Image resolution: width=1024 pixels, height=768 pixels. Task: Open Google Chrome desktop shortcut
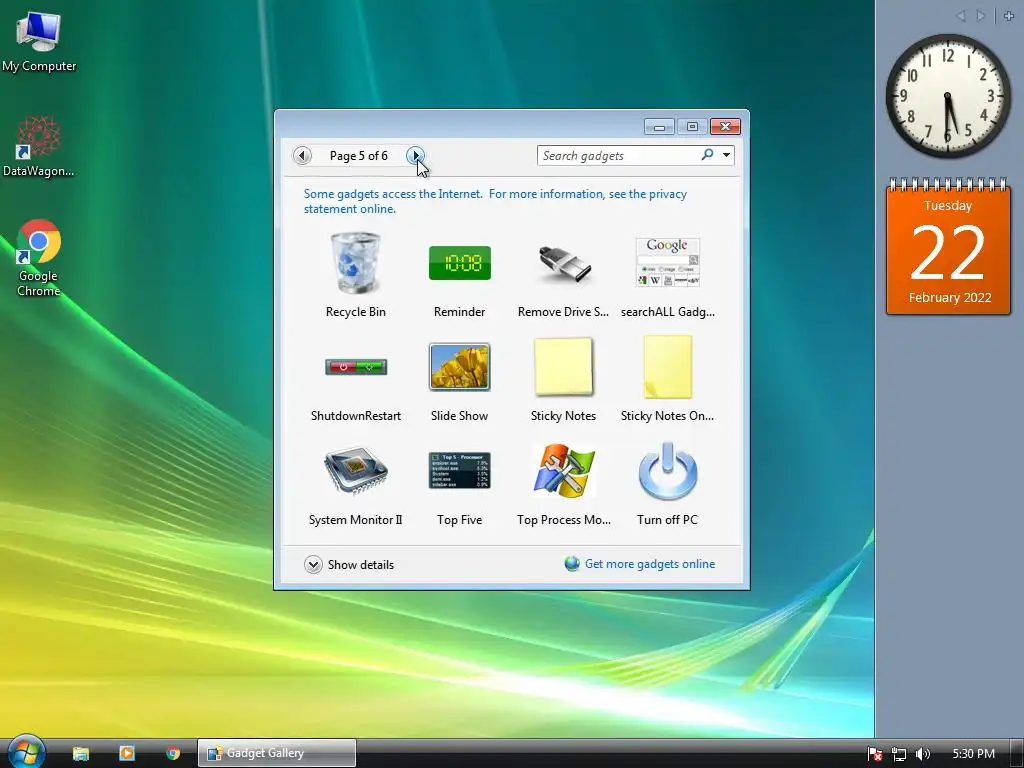(39, 259)
